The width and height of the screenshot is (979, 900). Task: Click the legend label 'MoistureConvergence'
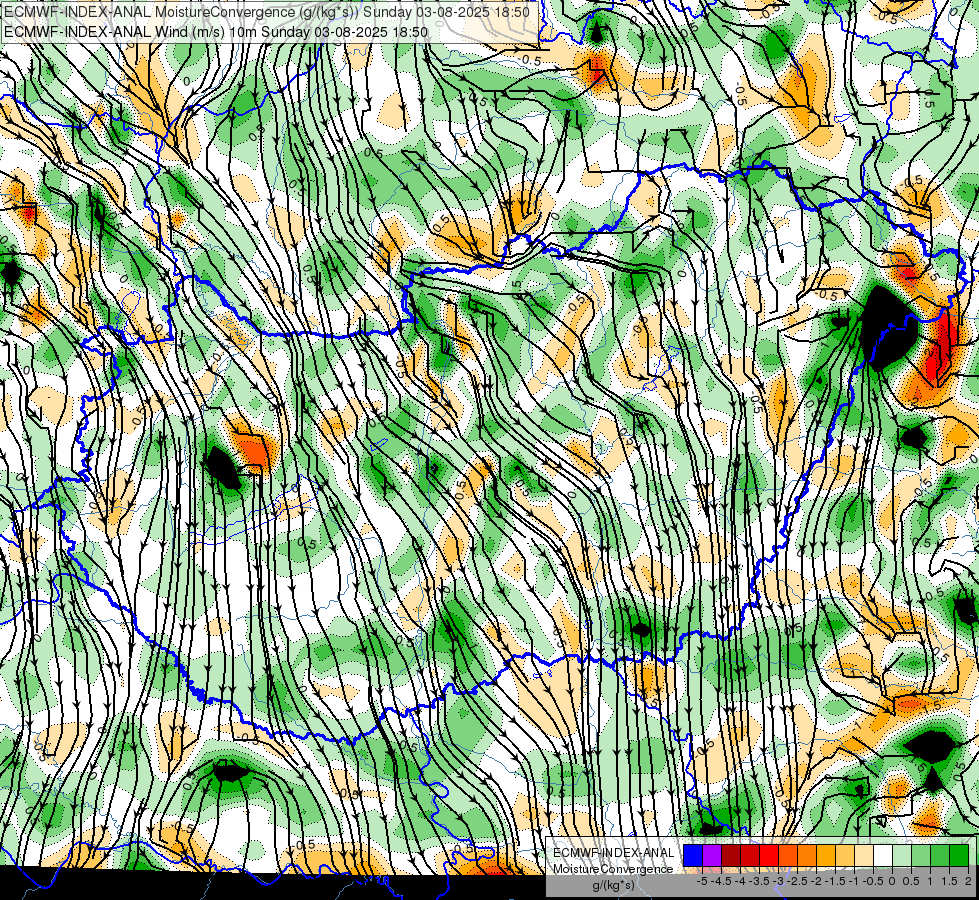pos(613,869)
